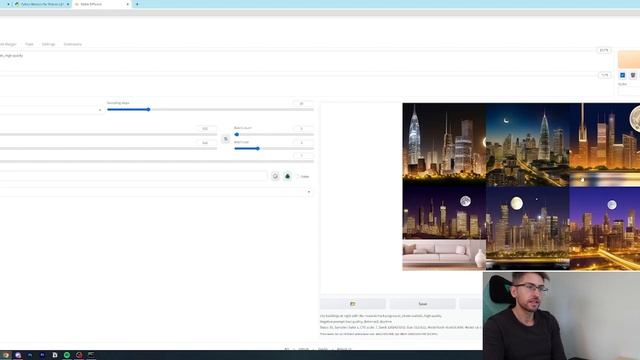Click the terminal icon on the taskbar
640x360 pixels.
91,355
